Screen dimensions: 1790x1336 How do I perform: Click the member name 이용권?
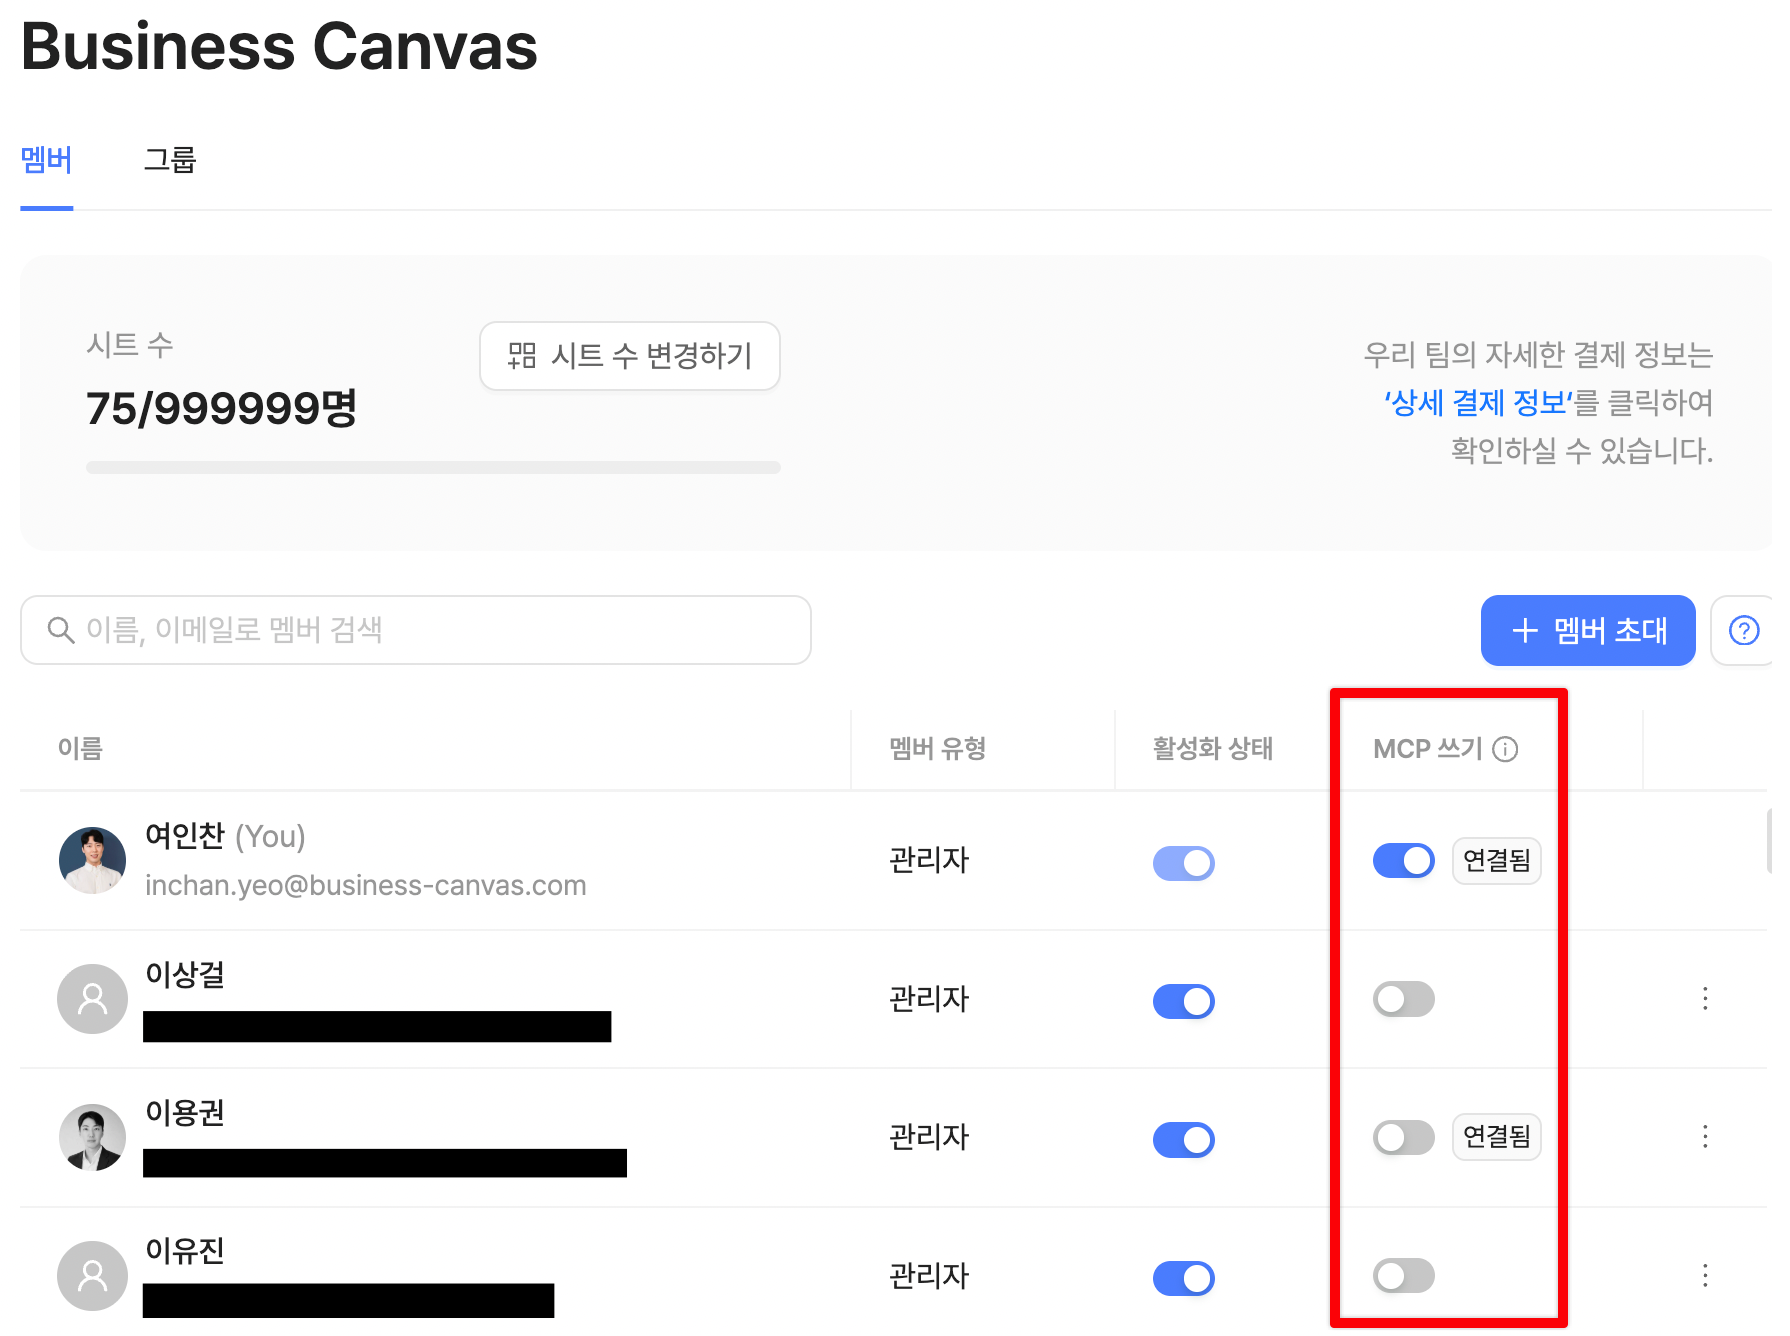click(185, 1112)
